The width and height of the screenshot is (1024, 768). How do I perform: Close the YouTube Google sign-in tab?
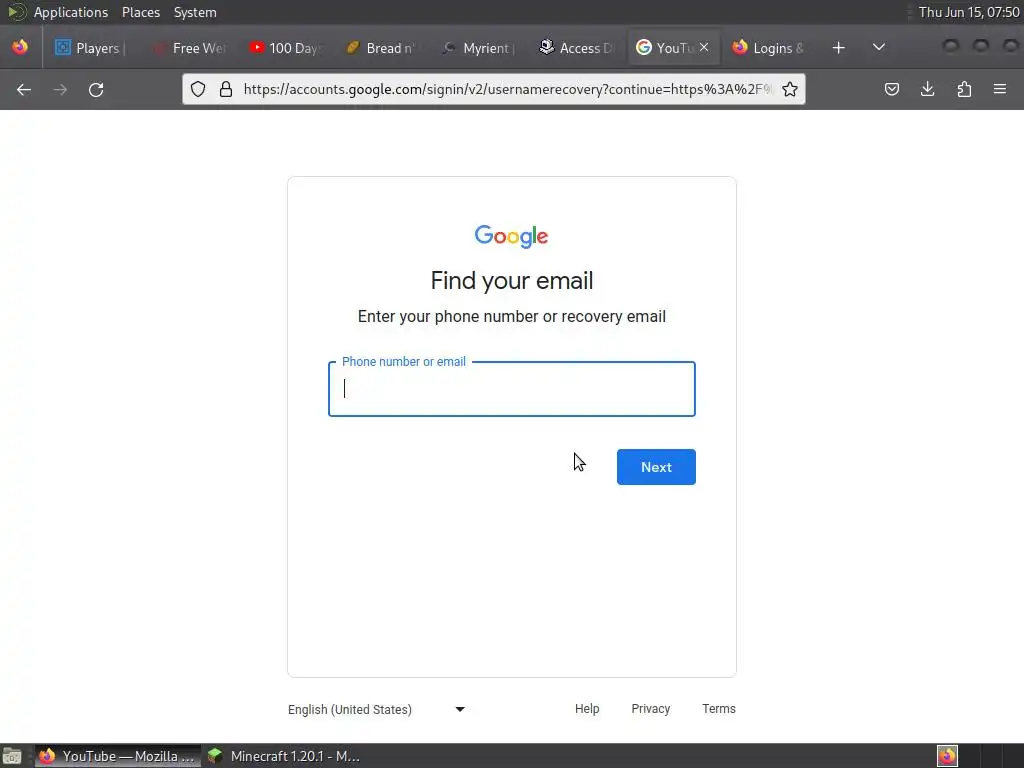tap(704, 47)
